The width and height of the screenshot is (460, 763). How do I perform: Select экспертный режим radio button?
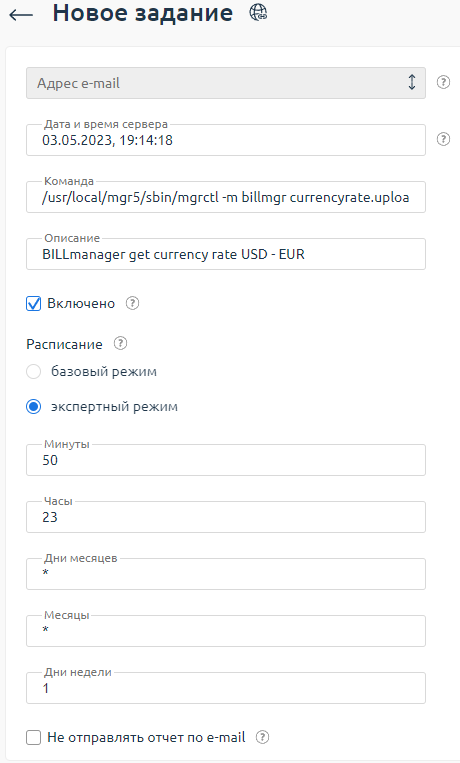click(34, 407)
